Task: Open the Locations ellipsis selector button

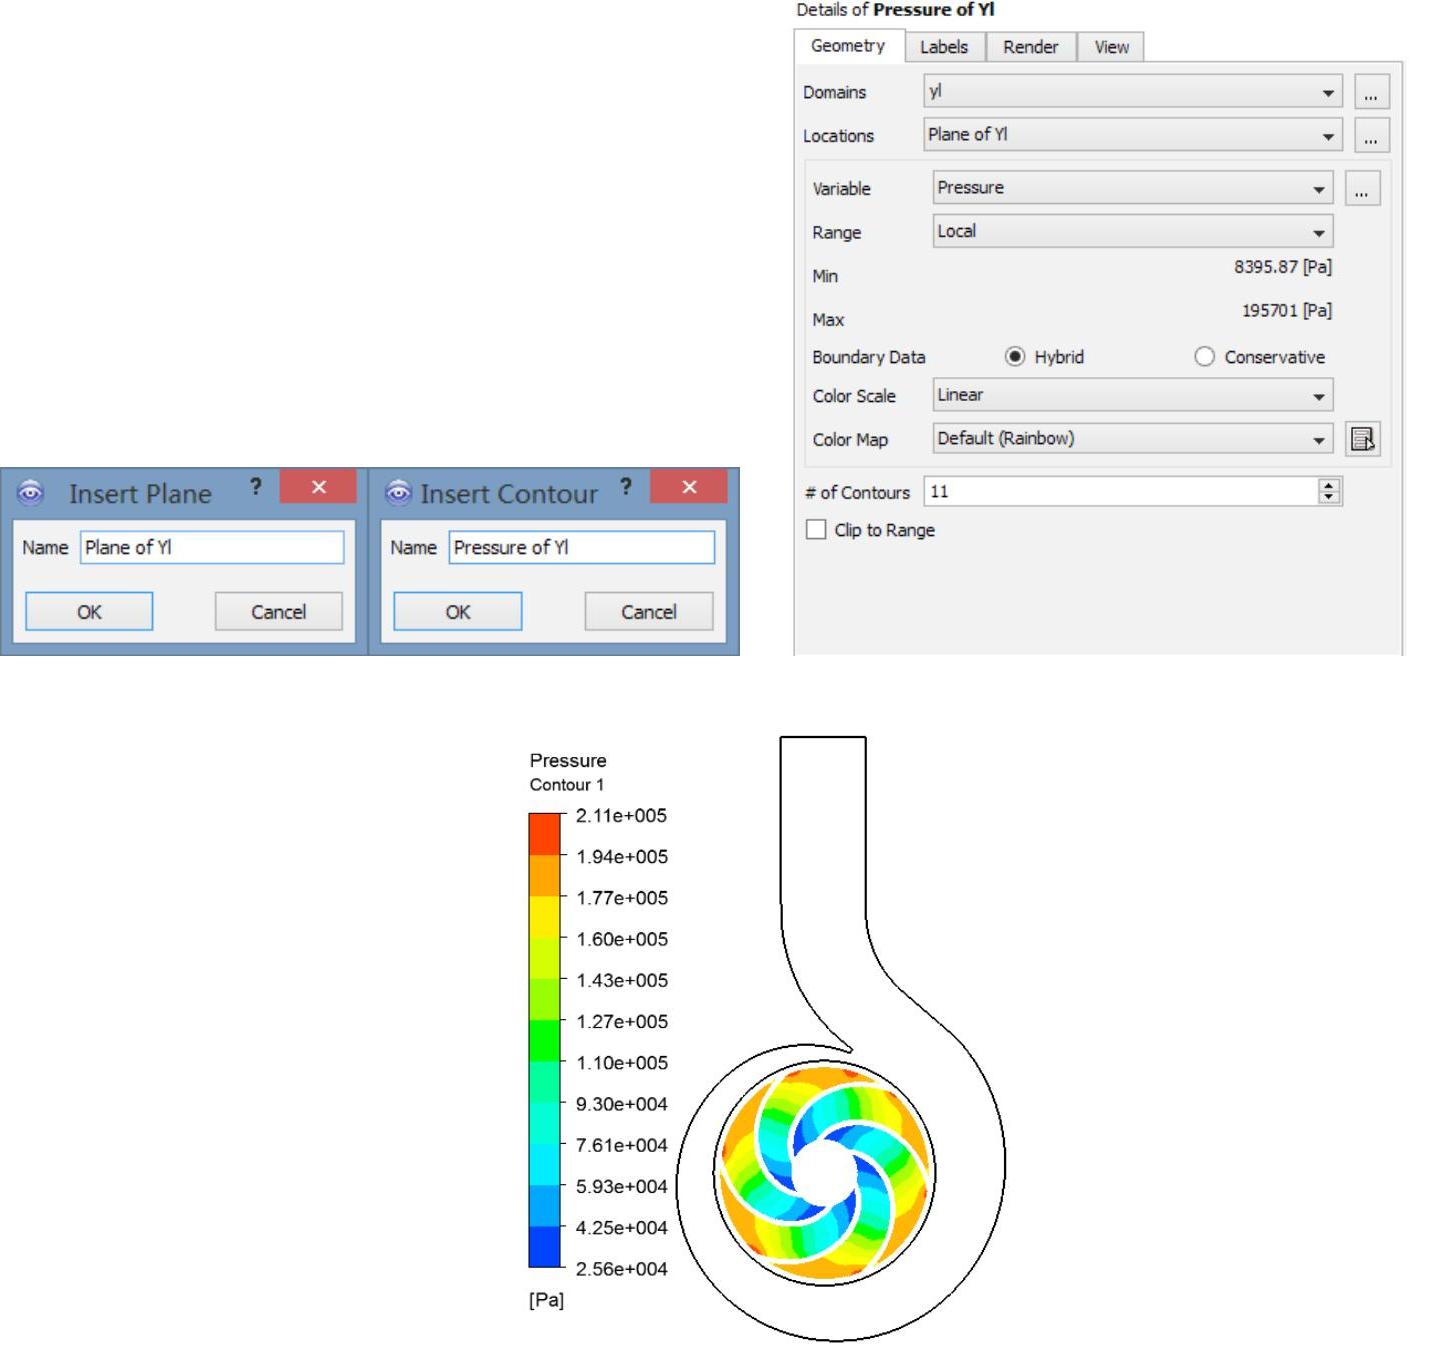Action: 1371,135
